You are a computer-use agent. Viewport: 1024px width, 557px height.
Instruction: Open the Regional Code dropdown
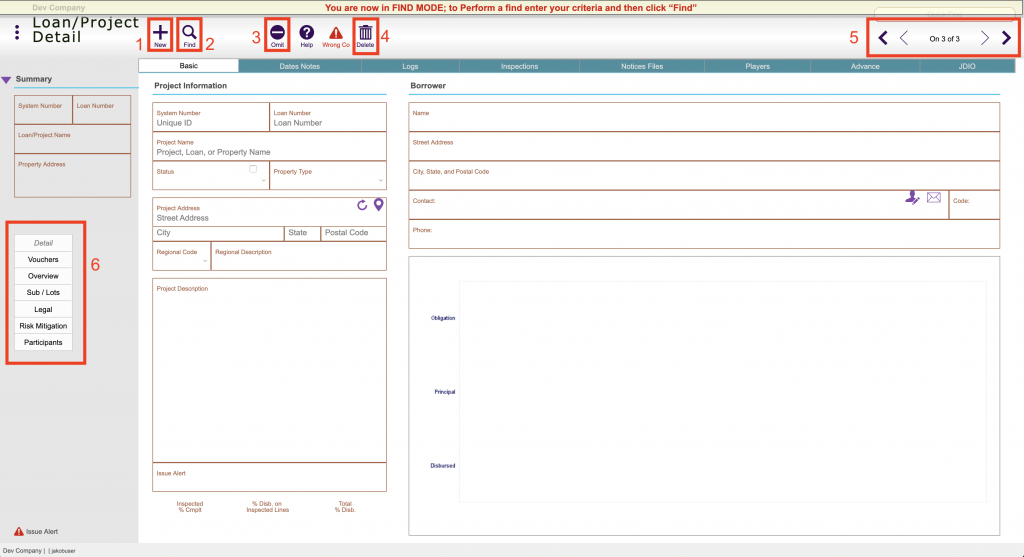(x=205, y=261)
